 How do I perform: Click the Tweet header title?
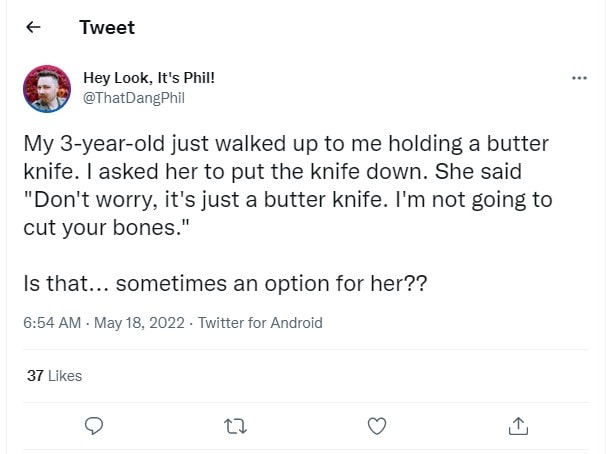[107, 28]
